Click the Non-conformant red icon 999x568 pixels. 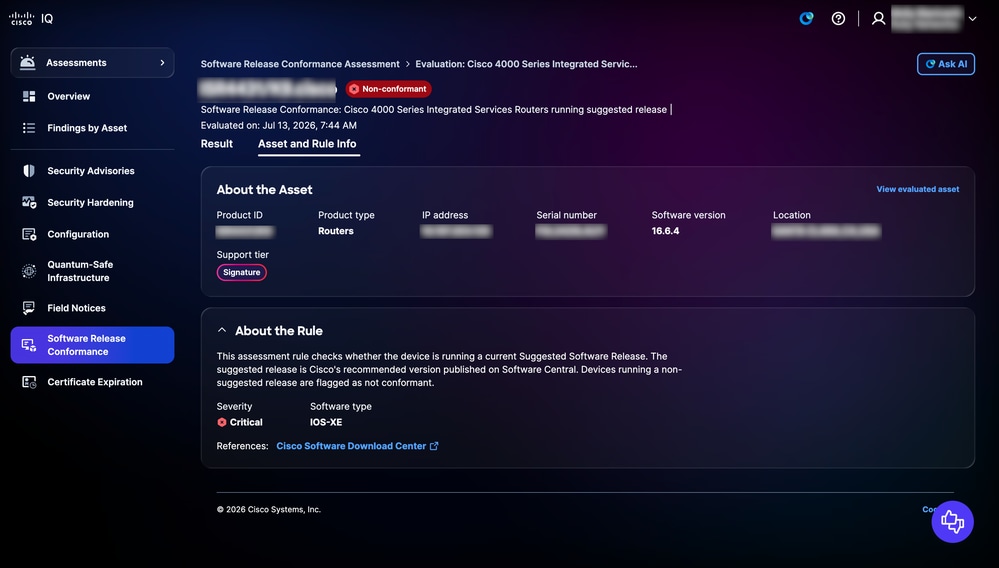[x=354, y=89]
